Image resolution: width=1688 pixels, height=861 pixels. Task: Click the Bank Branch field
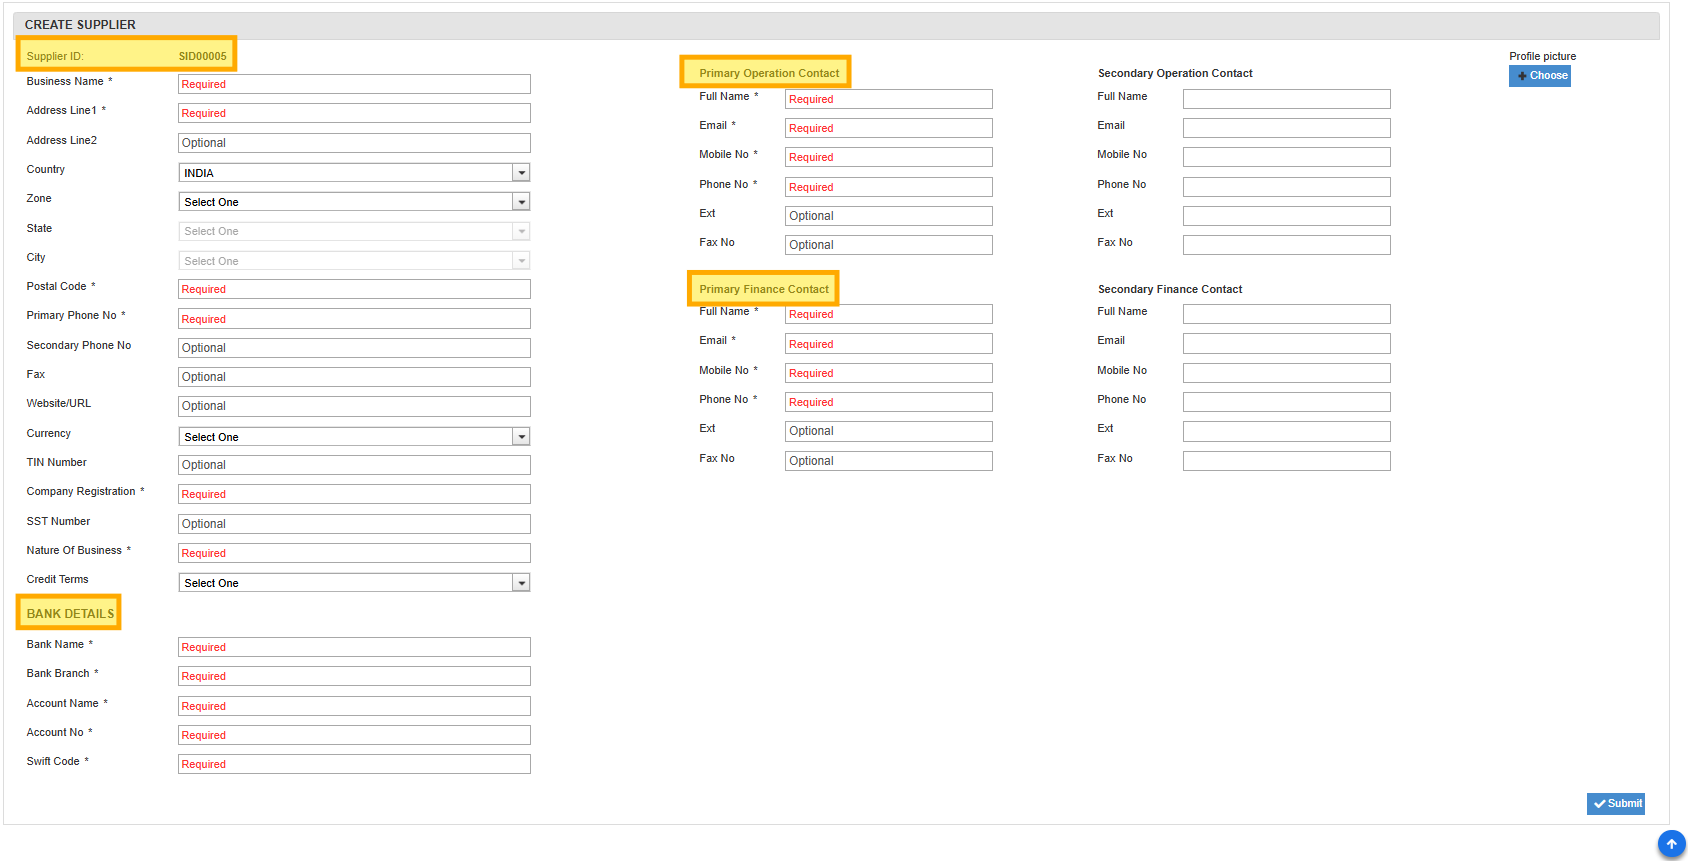tap(354, 676)
